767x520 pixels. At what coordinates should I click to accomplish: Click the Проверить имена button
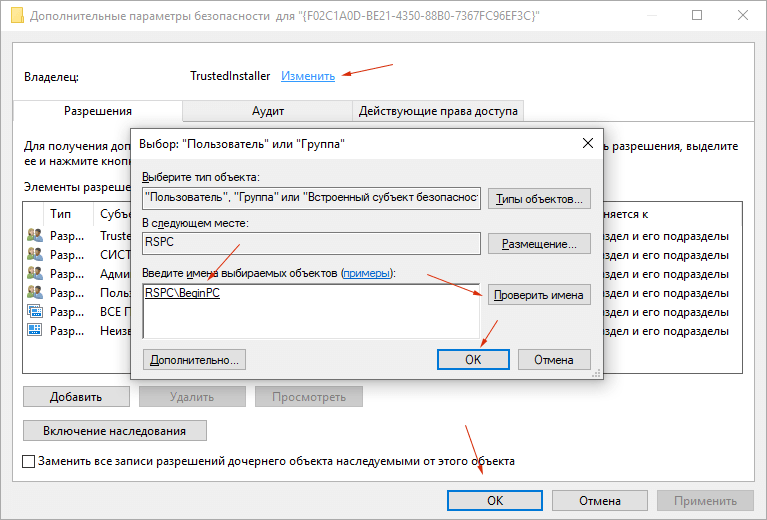click(539, 295)
